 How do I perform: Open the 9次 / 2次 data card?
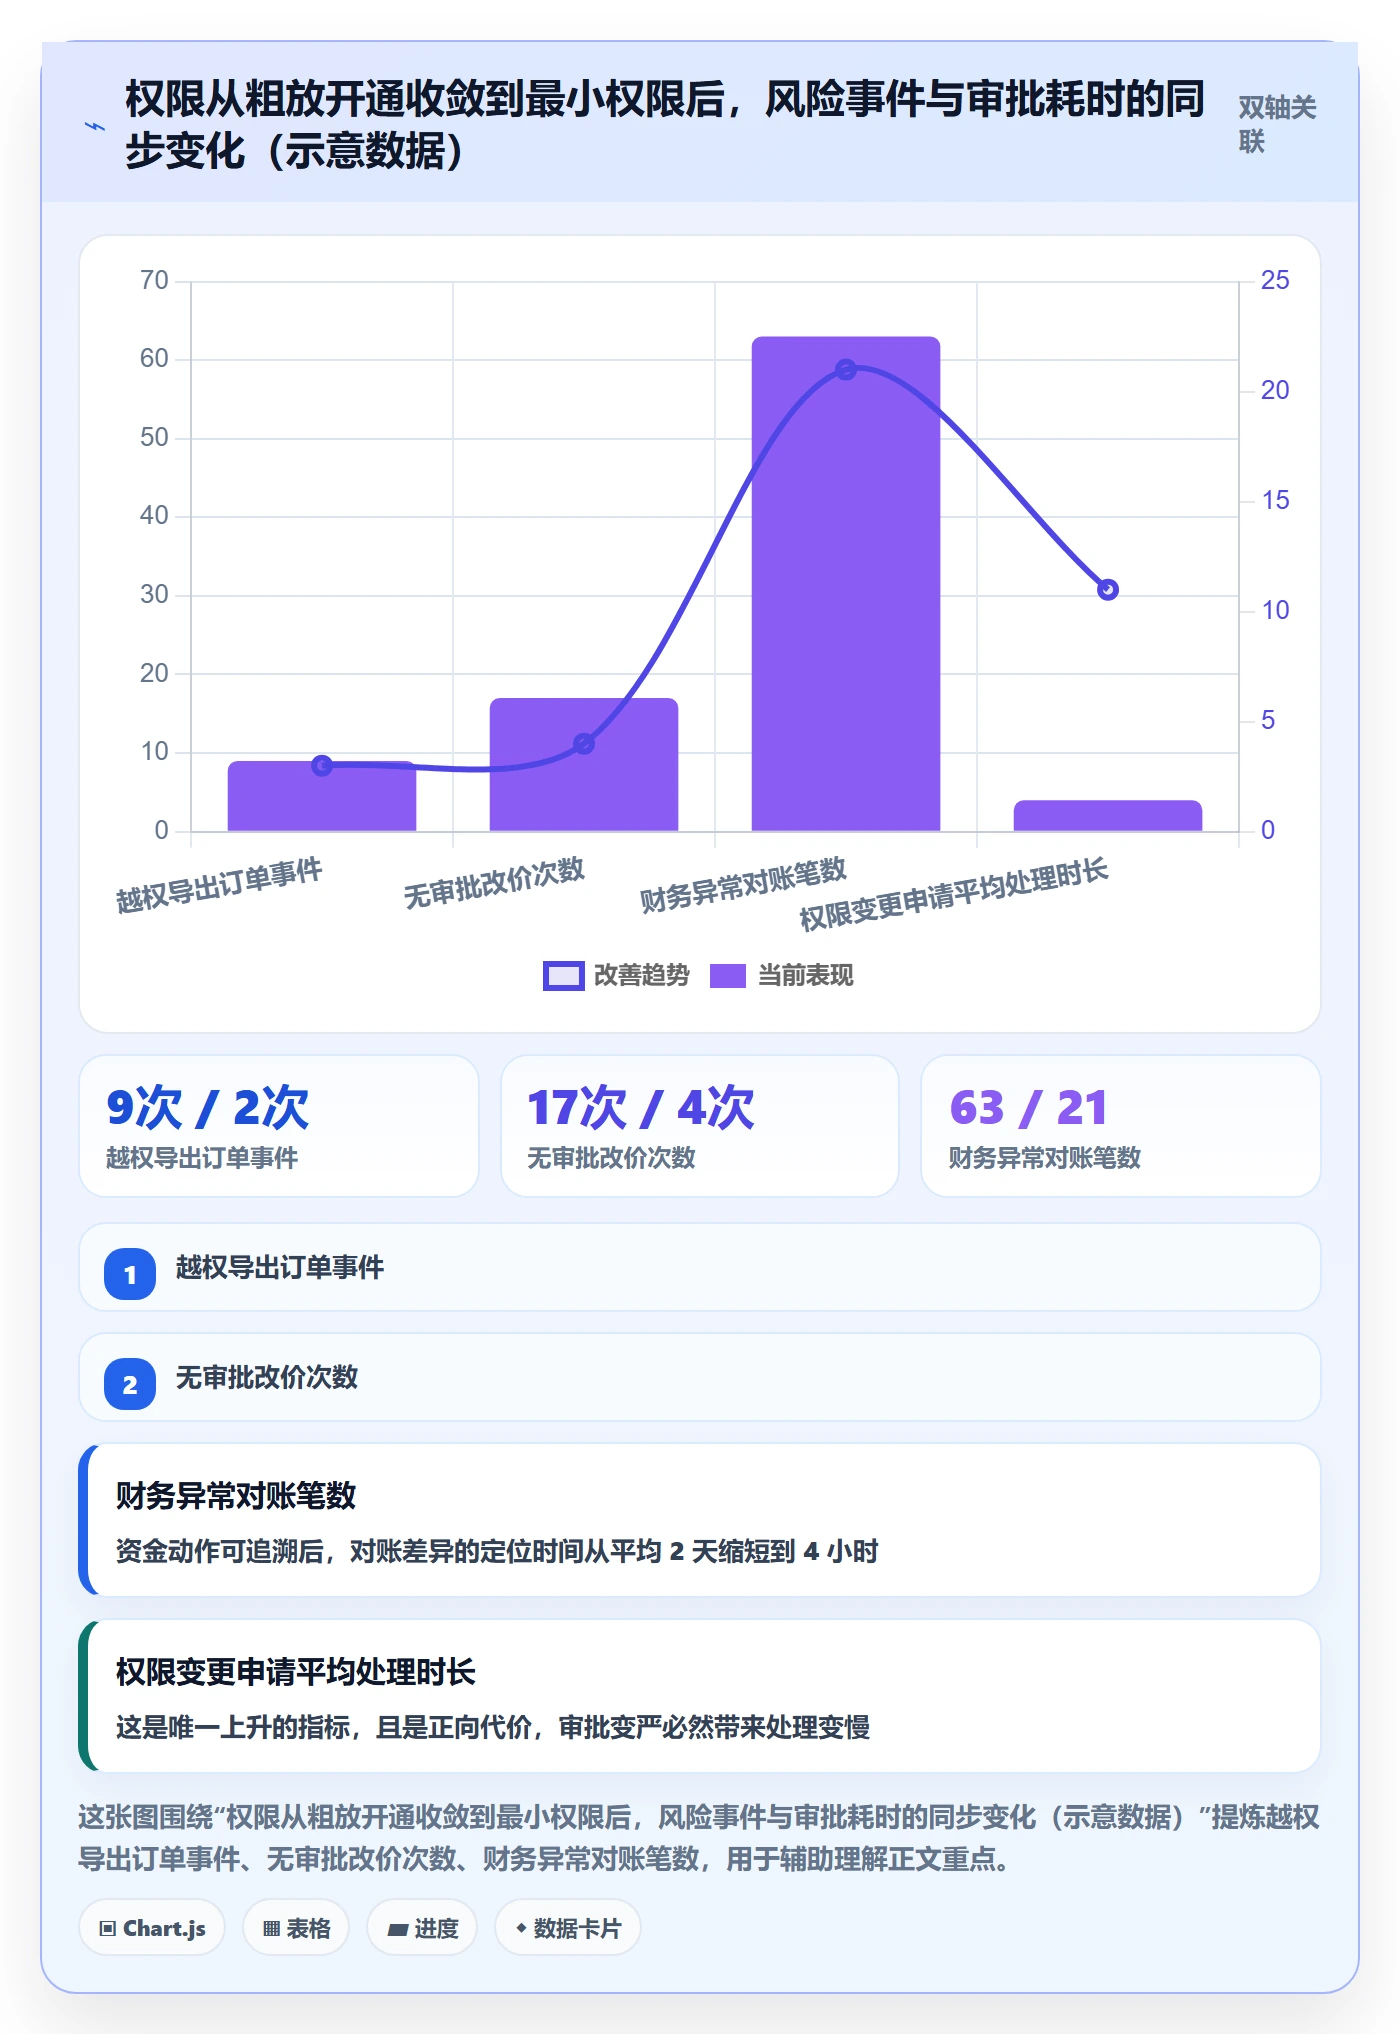279,1126
